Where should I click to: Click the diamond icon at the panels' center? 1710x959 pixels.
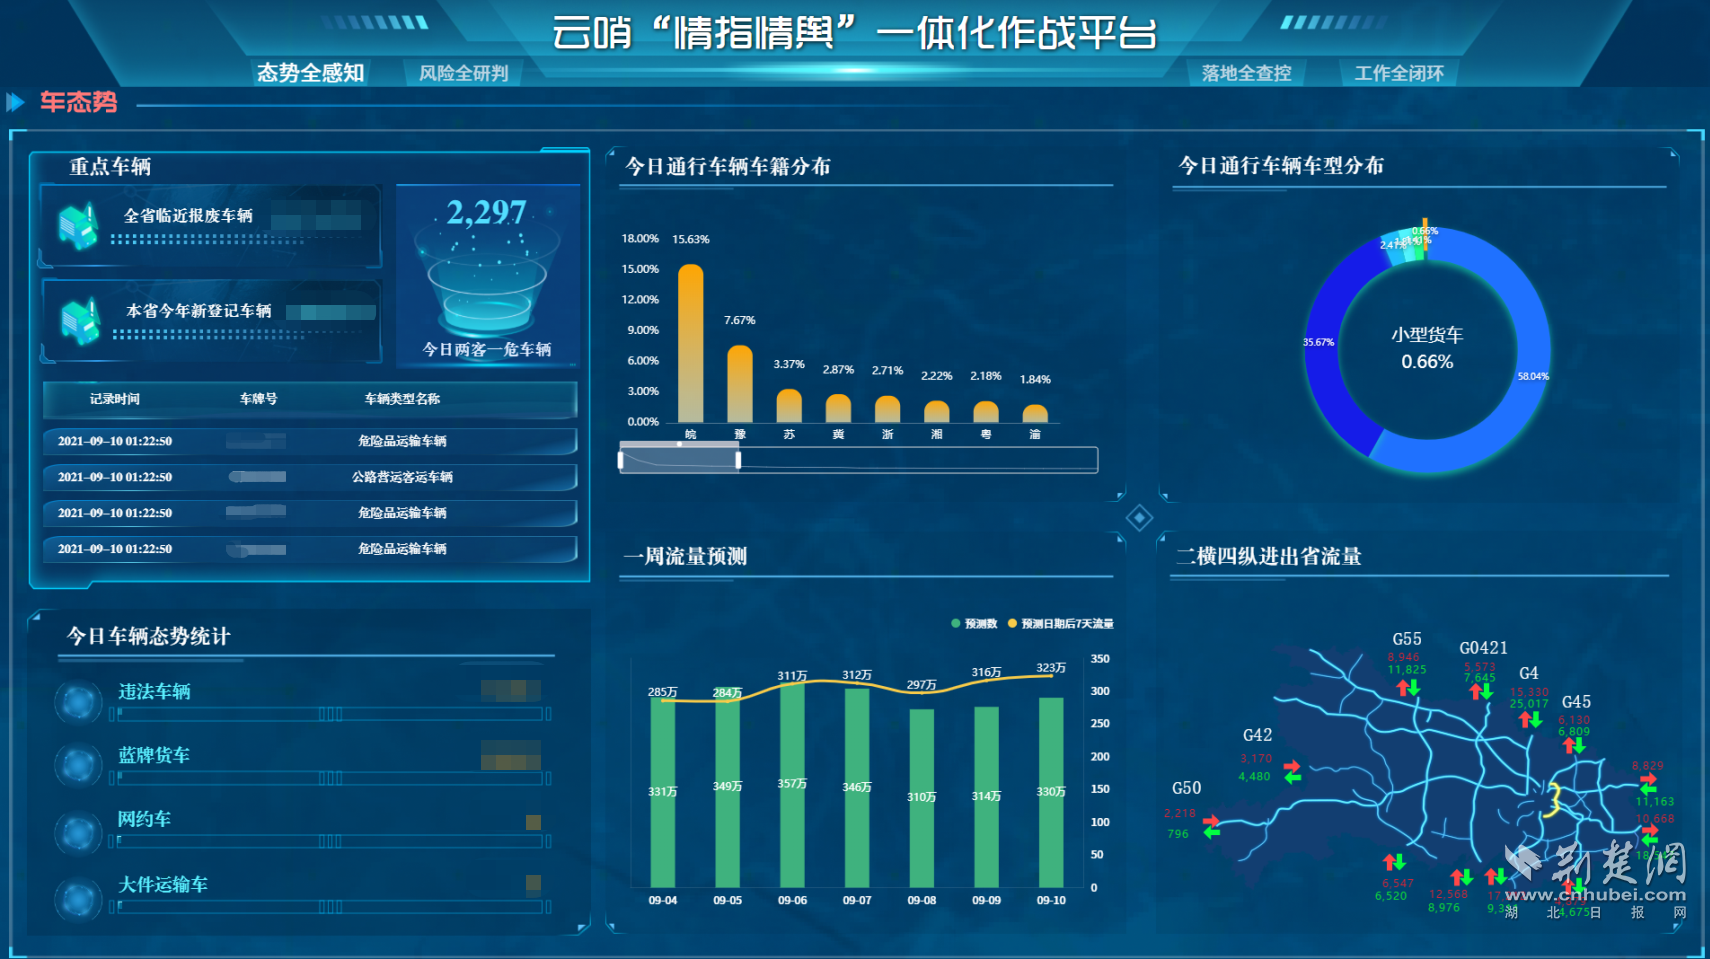pos(1139,518)
